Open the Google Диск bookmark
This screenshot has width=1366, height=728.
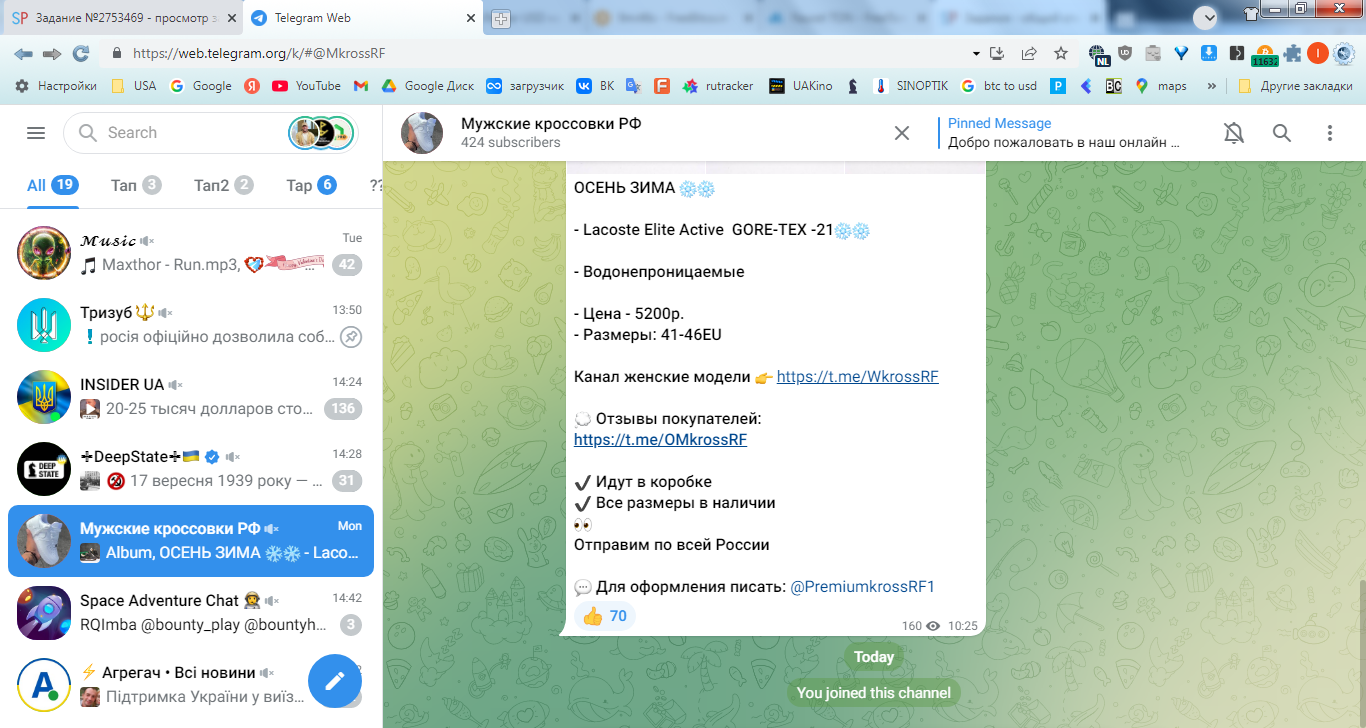427,86
